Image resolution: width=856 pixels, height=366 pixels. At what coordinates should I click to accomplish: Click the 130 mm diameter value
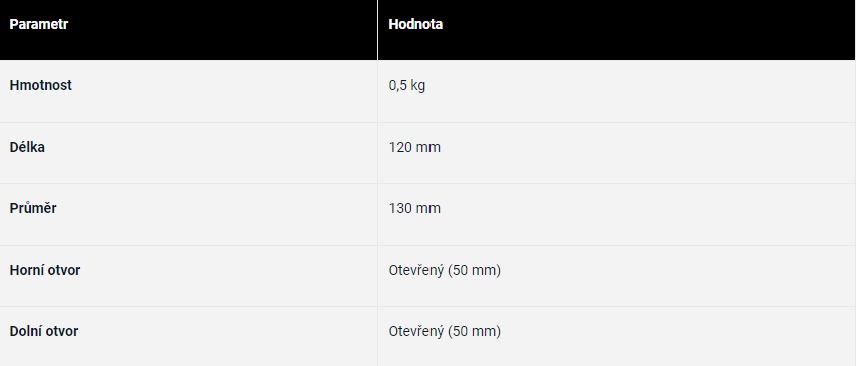pyautogui.click(x=414, y=209)
